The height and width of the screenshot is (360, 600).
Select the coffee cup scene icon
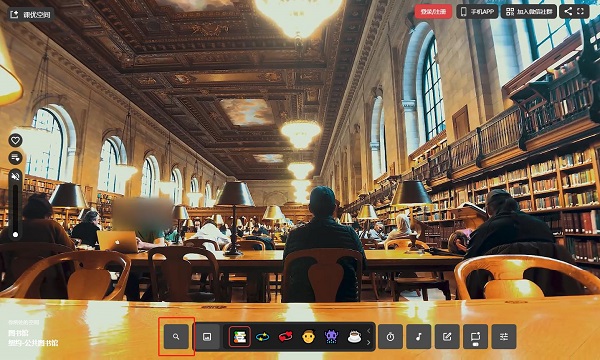[x=354, y=337]
